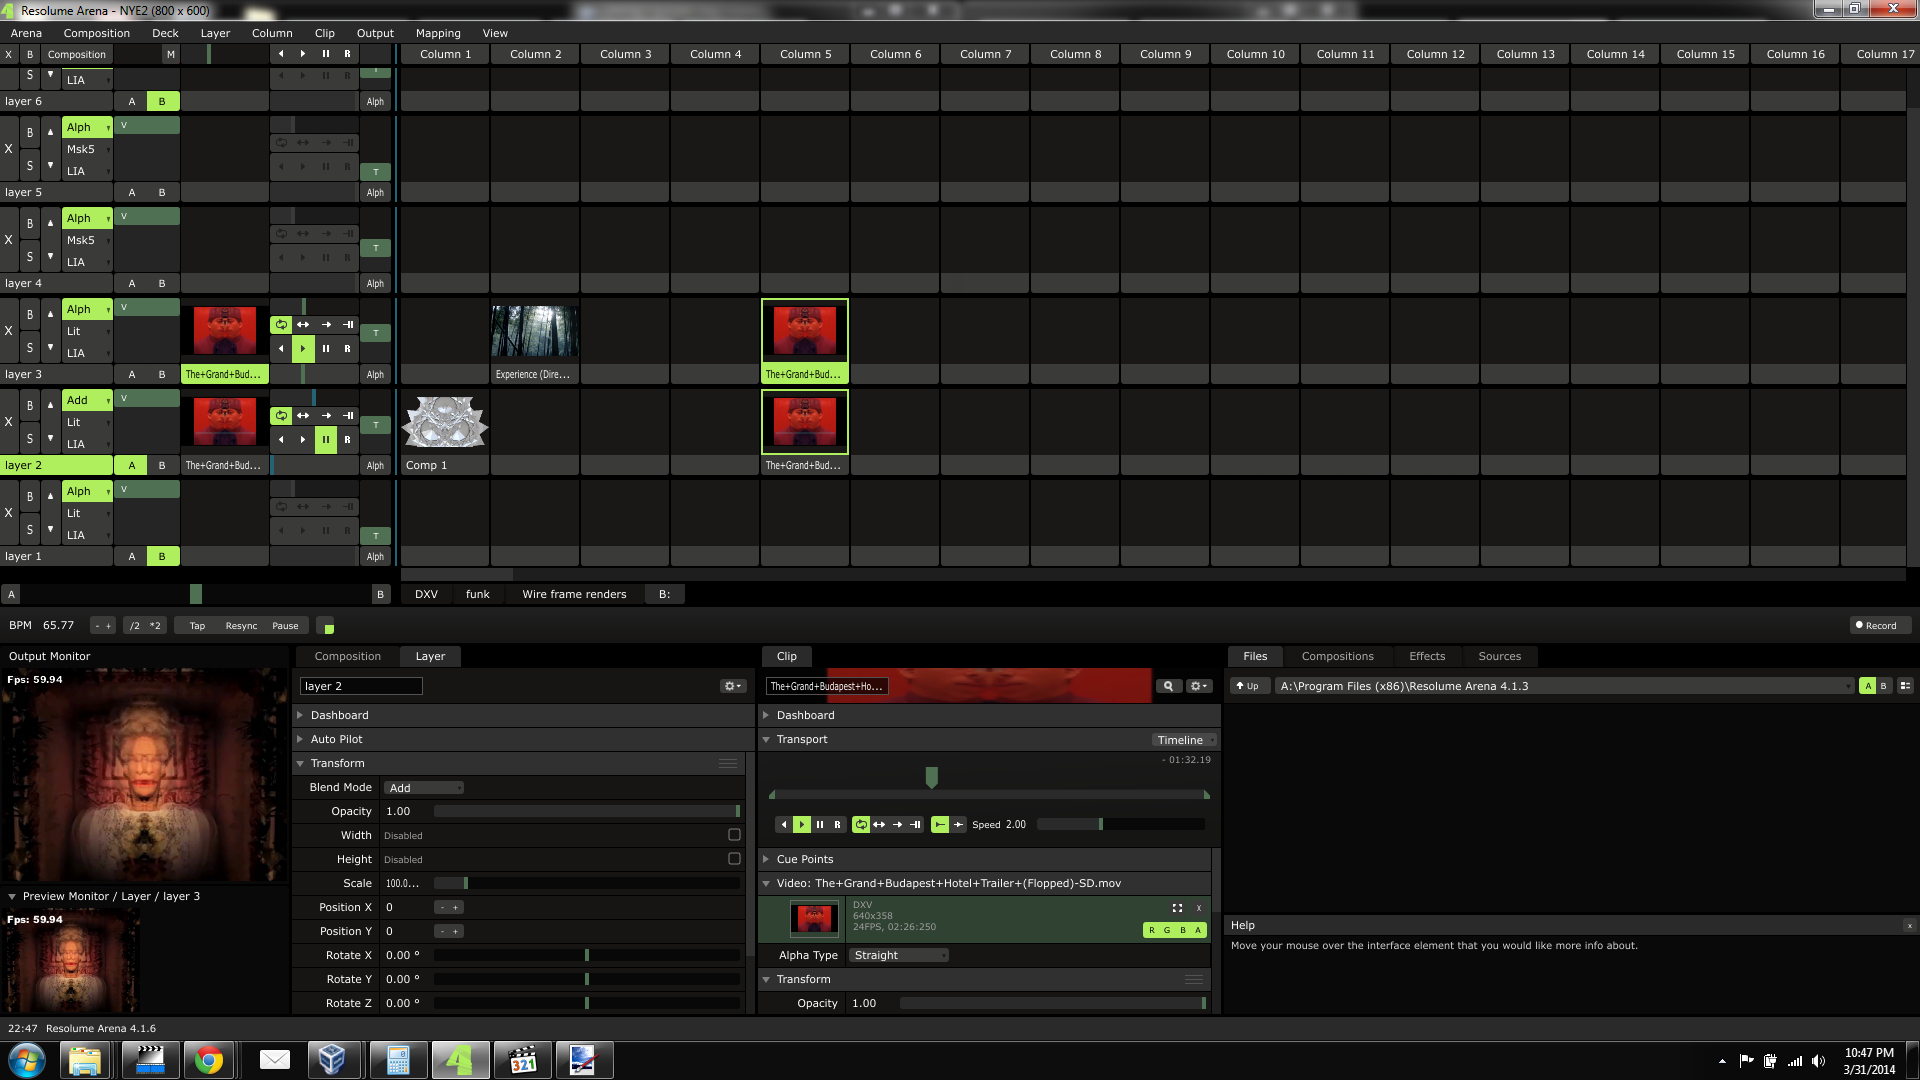Click fullscreen resize icon in video info
This screenshot has width=1920, height=1080.
click(1177, 908)
